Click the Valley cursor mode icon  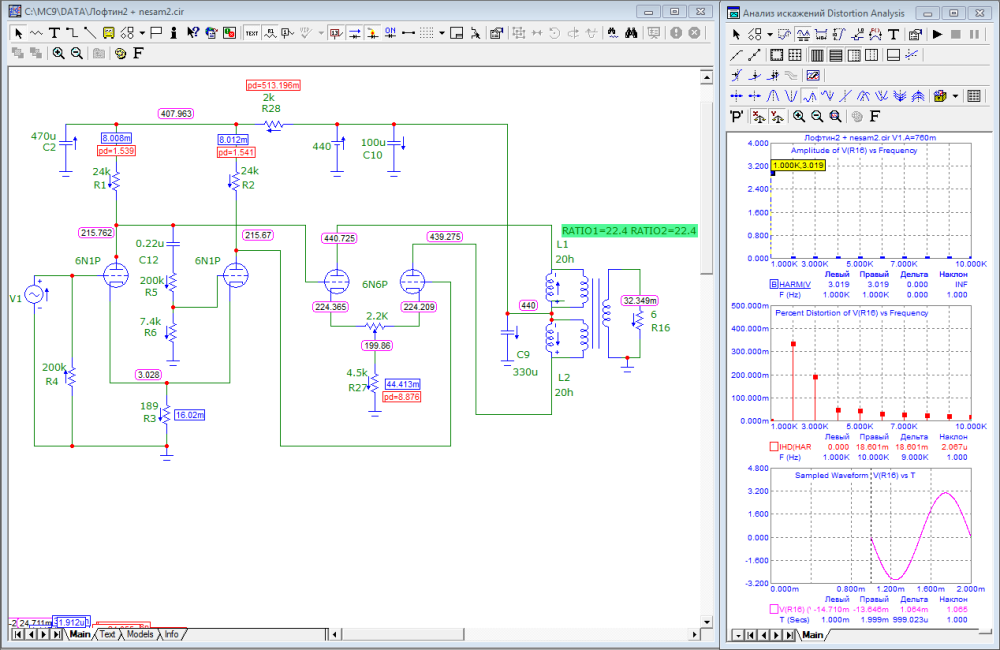click(x=791, y=96)
